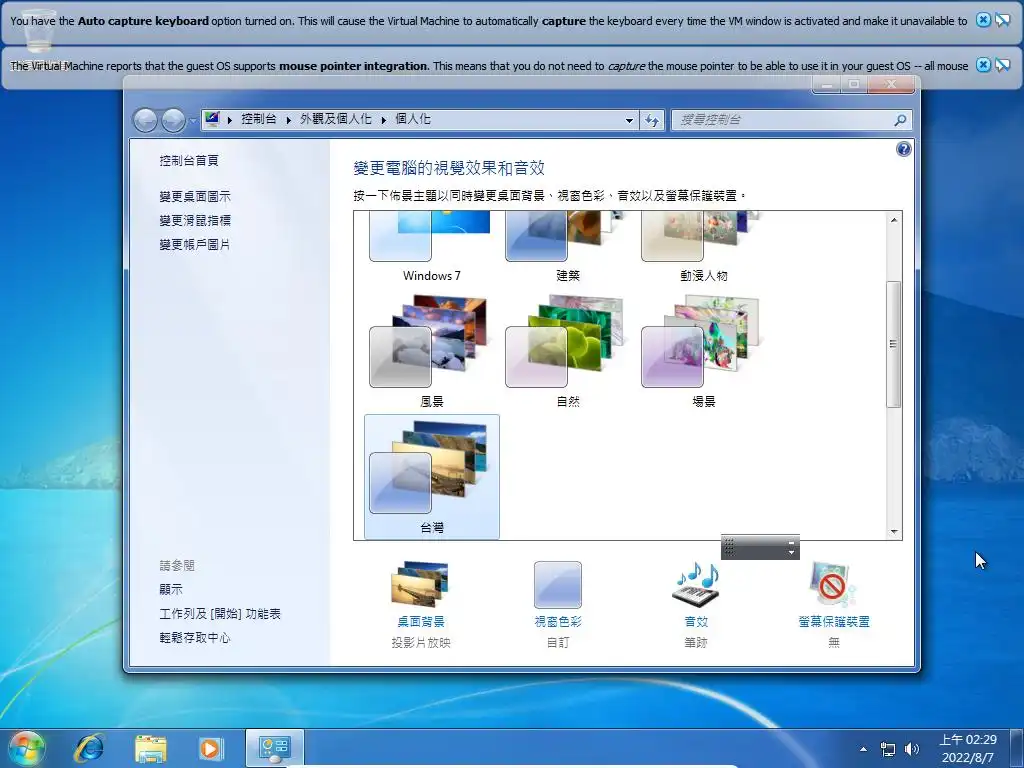Refresh the control panel page
The height and width of the screenshot is (768, 1024).
click(652, 120)
